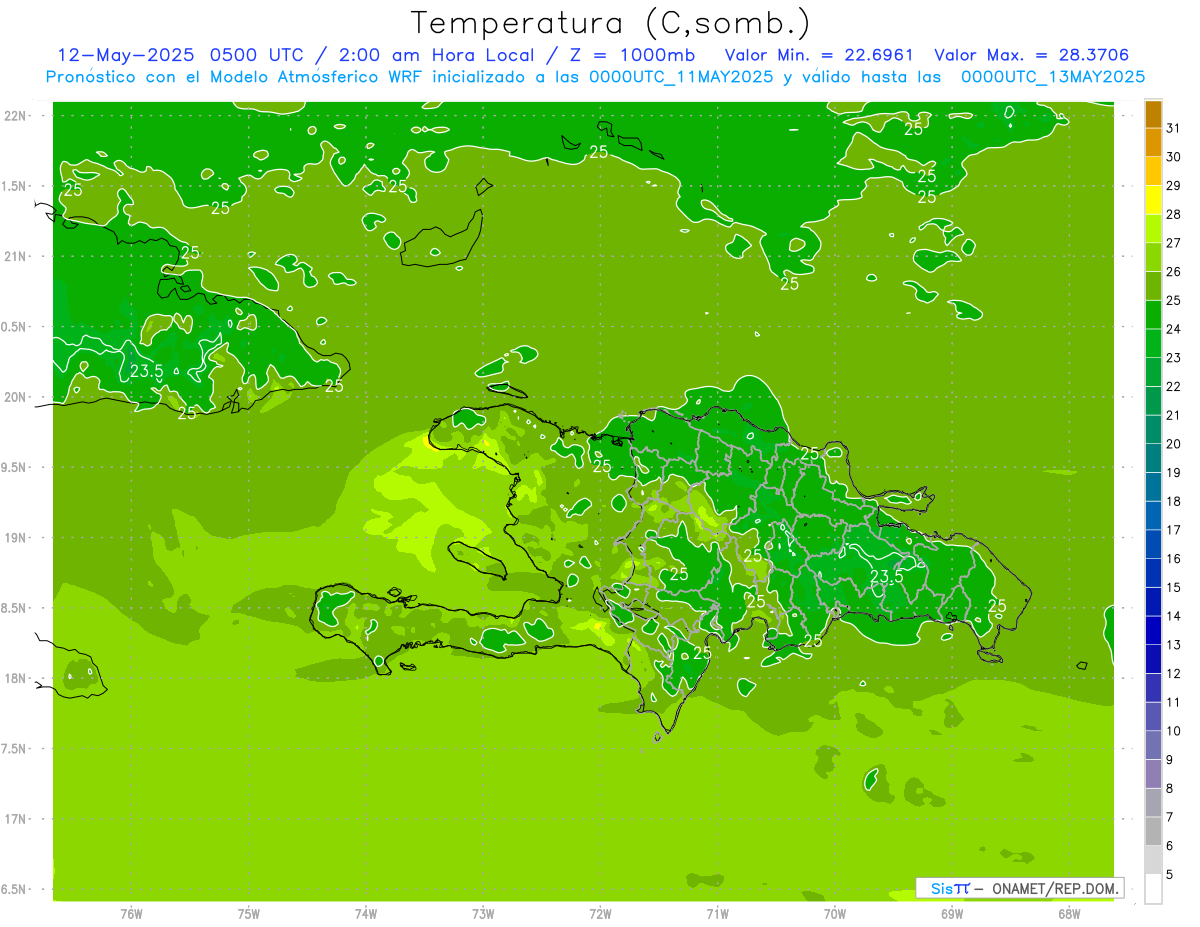Click the "71W" longitude axis label
This screenshot has height=927, width=1200.
point(717,914)
